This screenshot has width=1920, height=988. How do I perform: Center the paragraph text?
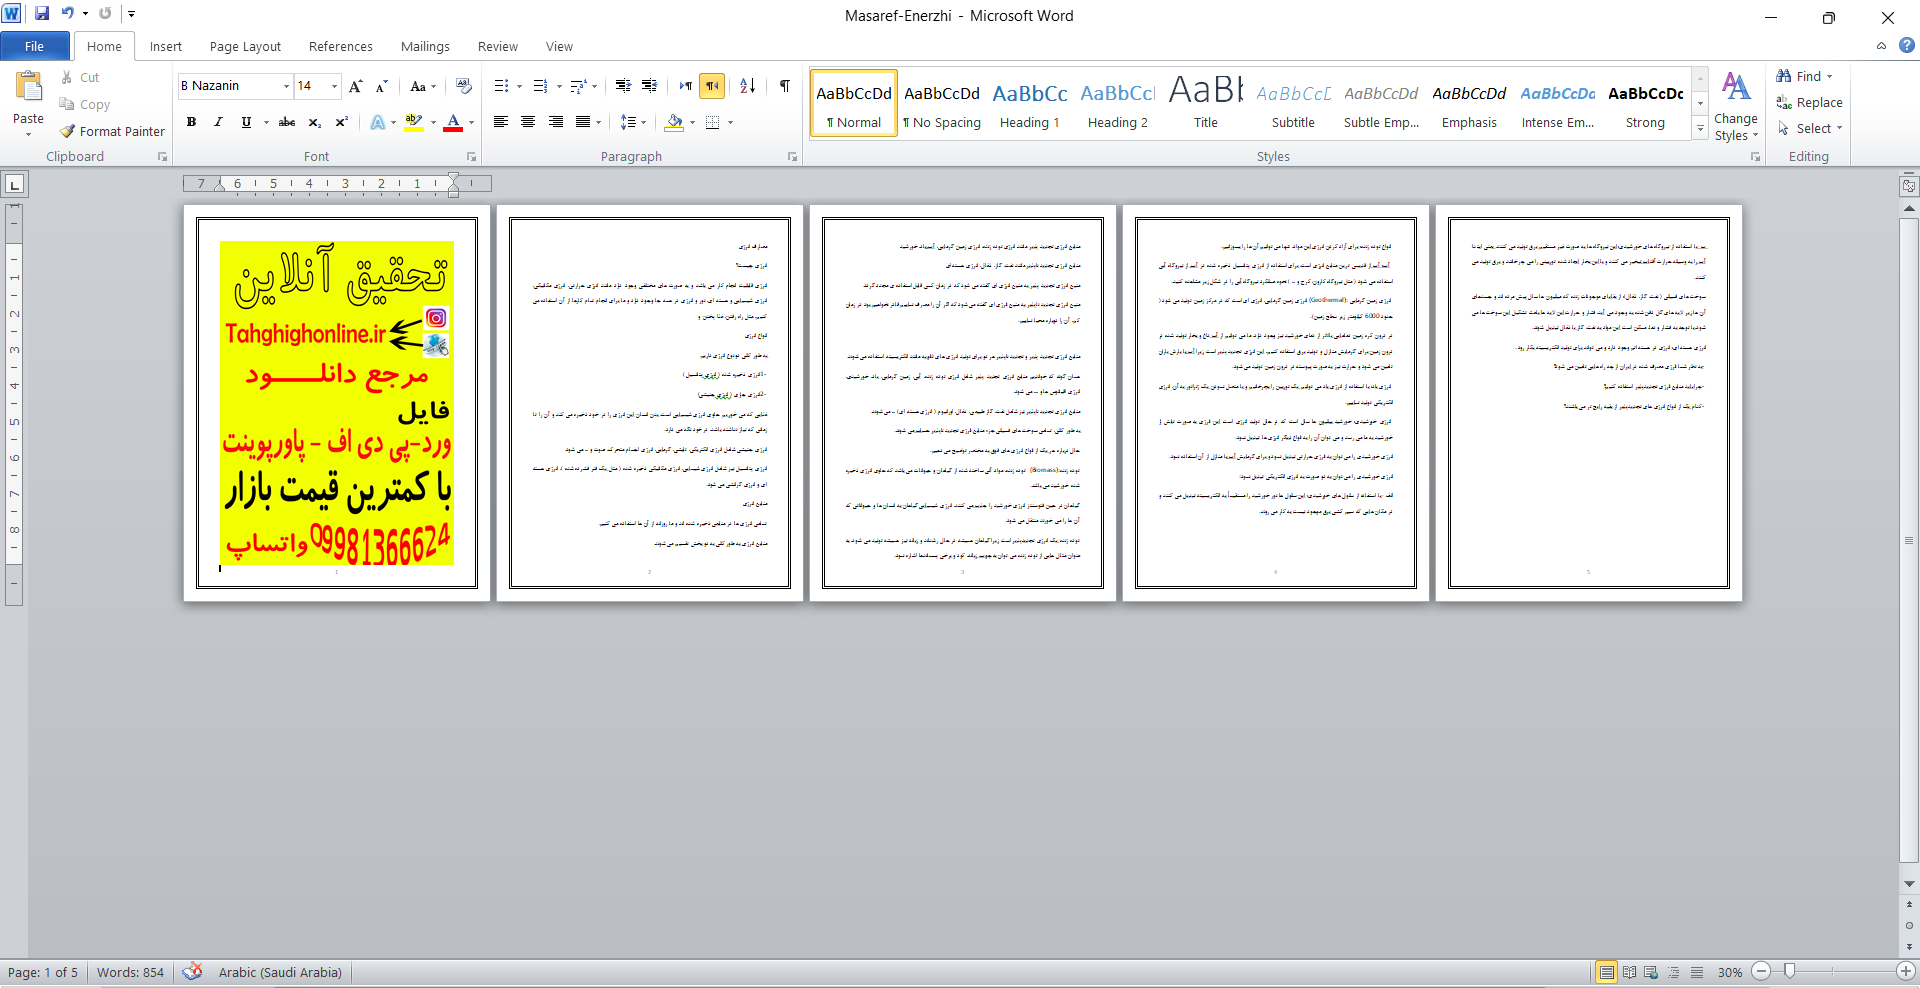(528, 122)
